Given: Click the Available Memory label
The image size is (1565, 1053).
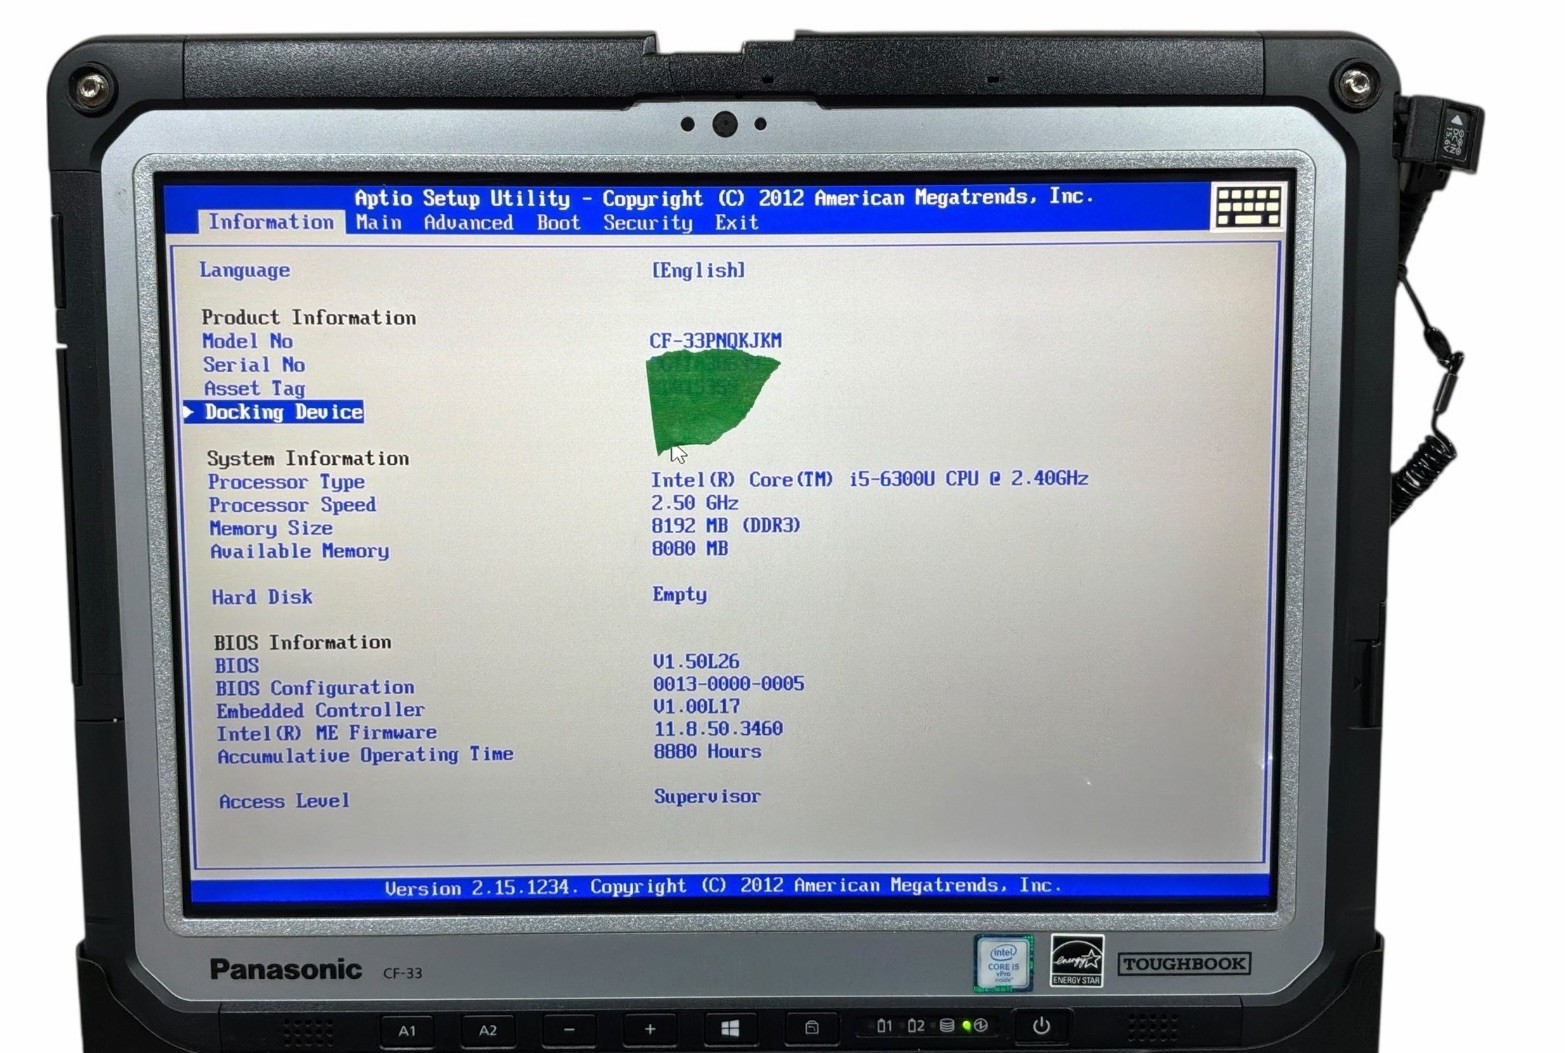Looking at the screenshot, I should 299,551.
